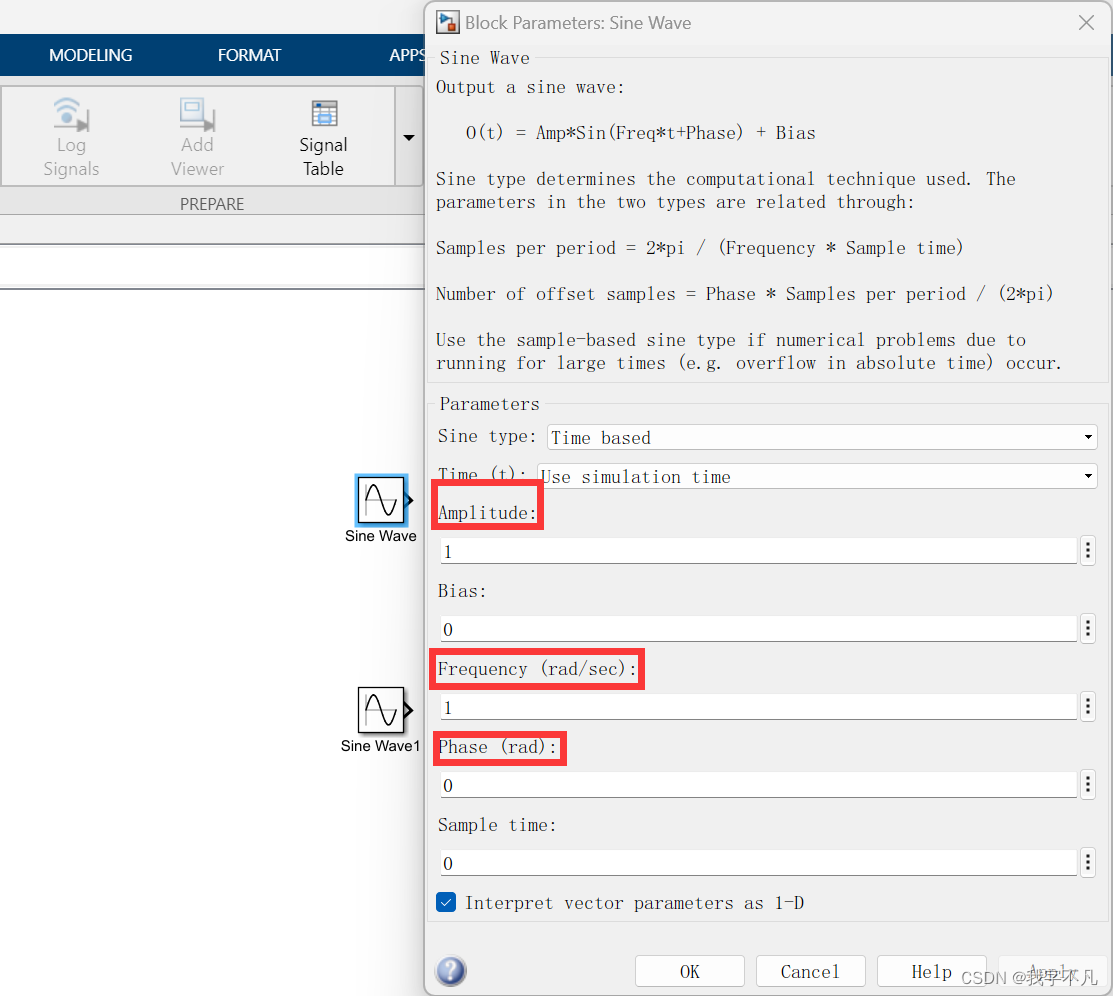
Task: Click the Frequency input field
Action: [x=759, y=707]
